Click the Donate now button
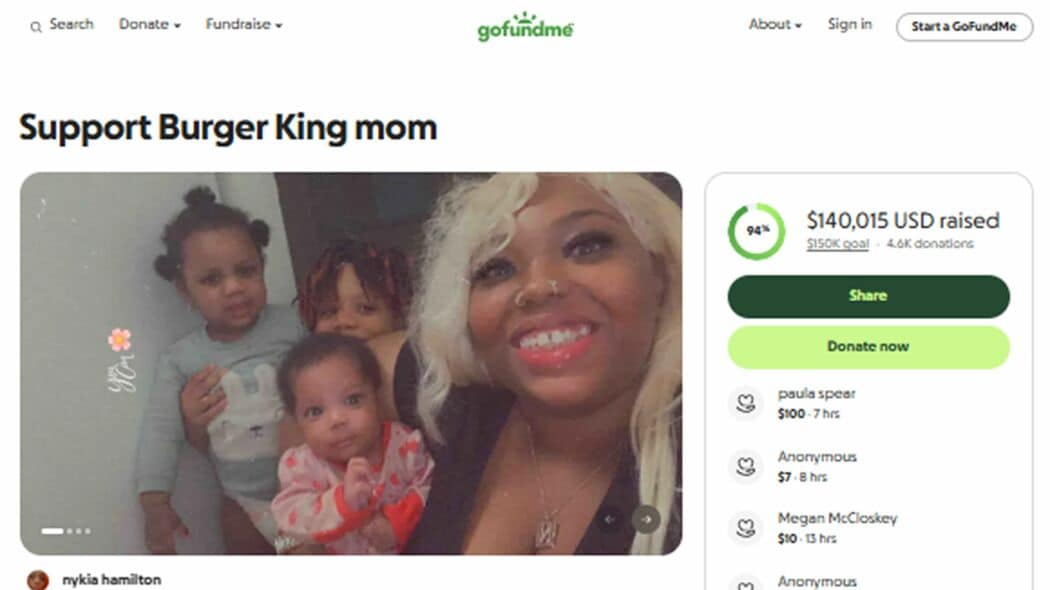This screenshot has width=1050, height=590. click(x=868, y=346)
